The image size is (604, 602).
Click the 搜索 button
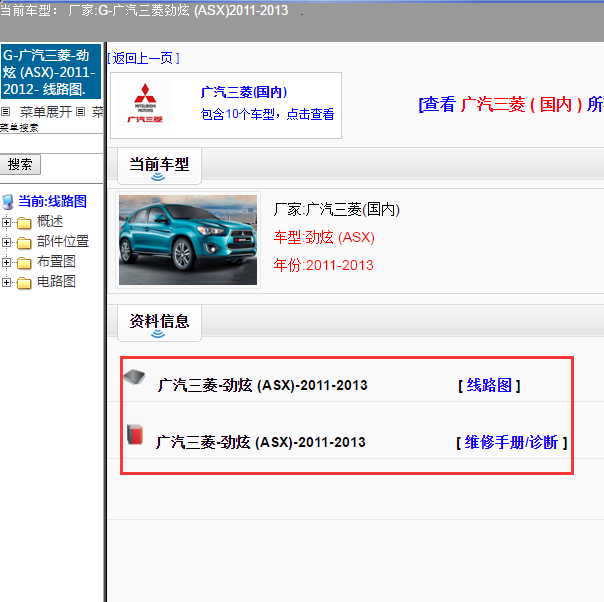[20, 164]
